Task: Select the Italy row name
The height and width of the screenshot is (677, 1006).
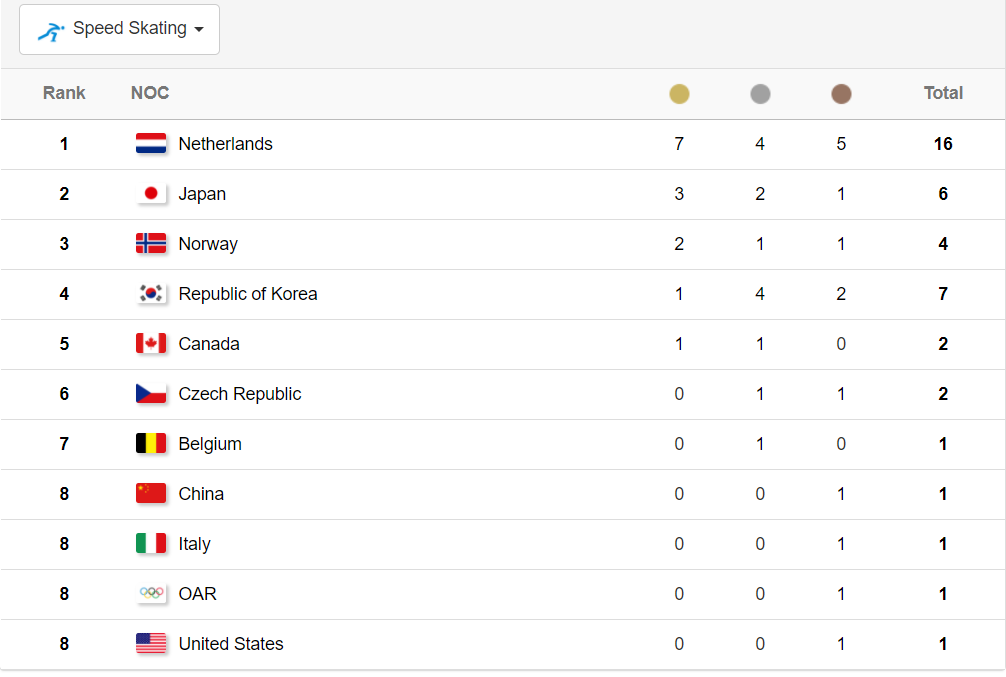Action: 194,544
